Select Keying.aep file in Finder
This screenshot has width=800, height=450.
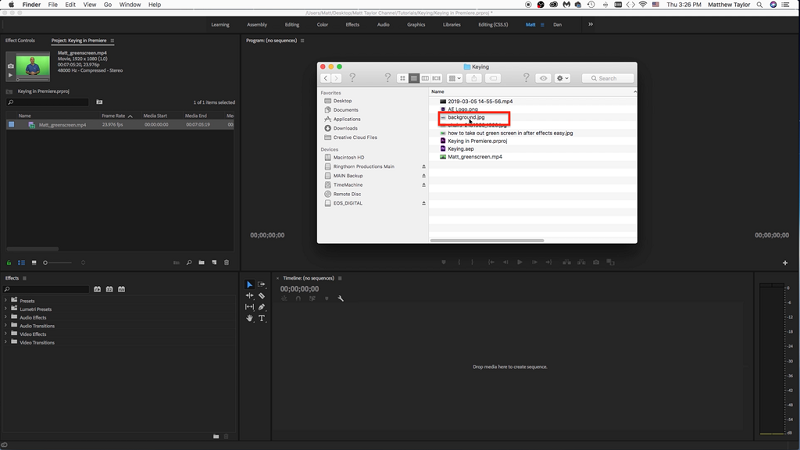click(461, 149)
